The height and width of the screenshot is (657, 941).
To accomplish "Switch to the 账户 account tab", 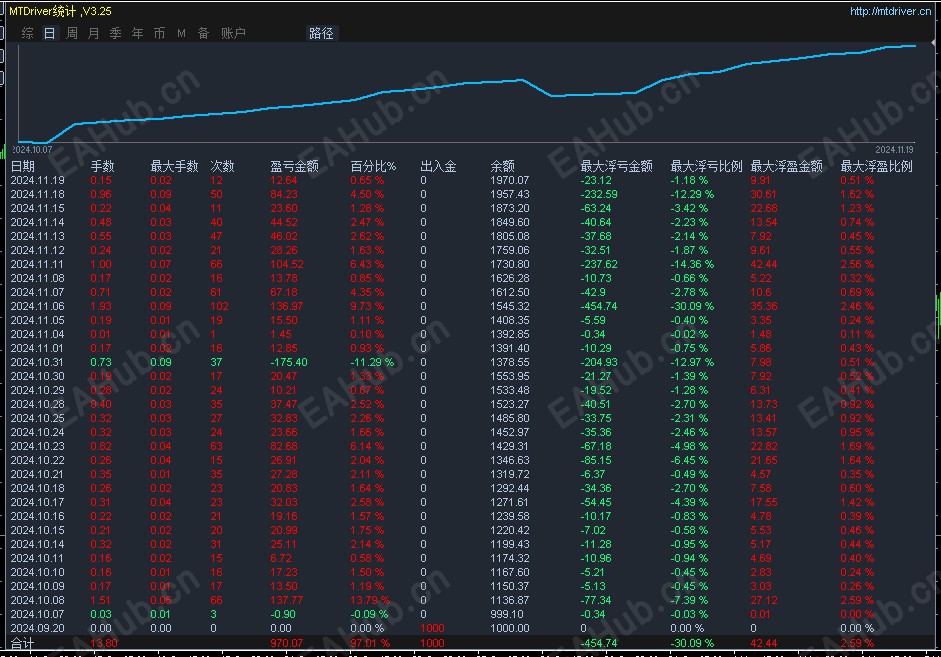I will (233, 34).
